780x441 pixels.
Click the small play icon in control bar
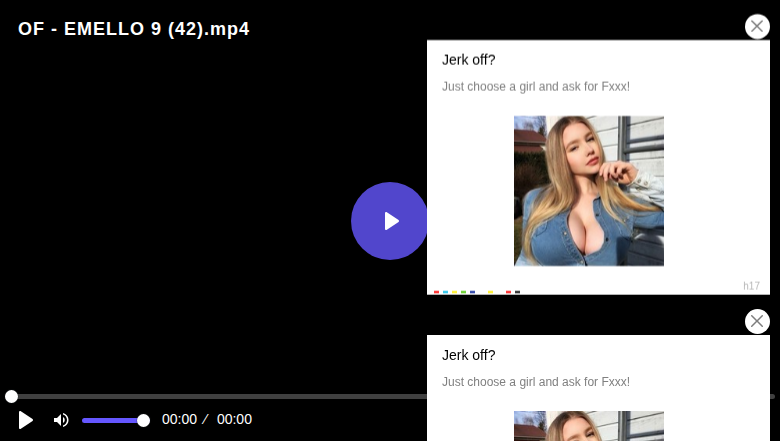26,420
